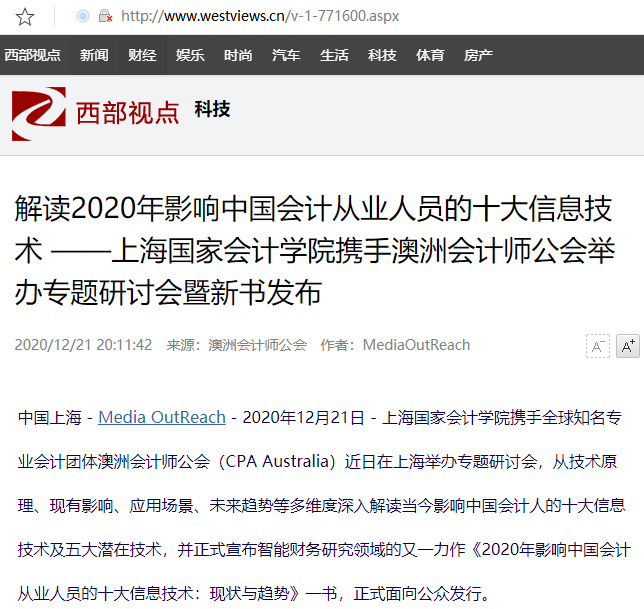
Task: Open the 科技 navigation item
Action: [x=382, y=55]
